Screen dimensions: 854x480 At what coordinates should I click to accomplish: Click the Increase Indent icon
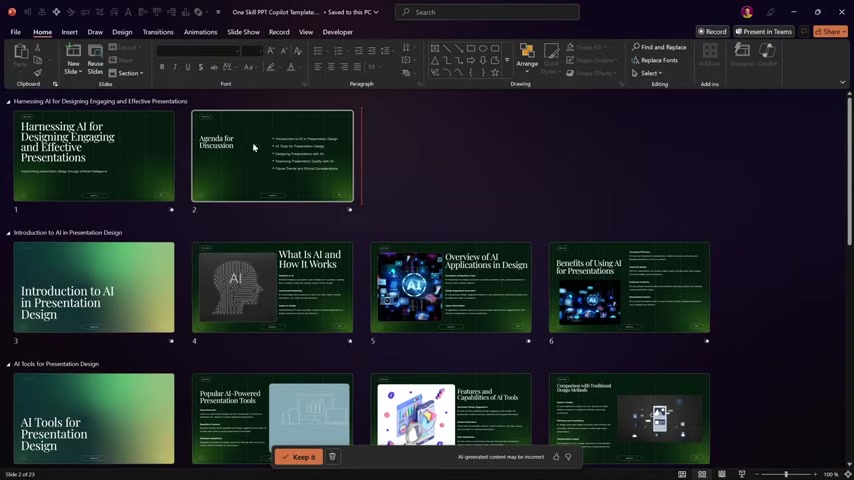point(371,51)
